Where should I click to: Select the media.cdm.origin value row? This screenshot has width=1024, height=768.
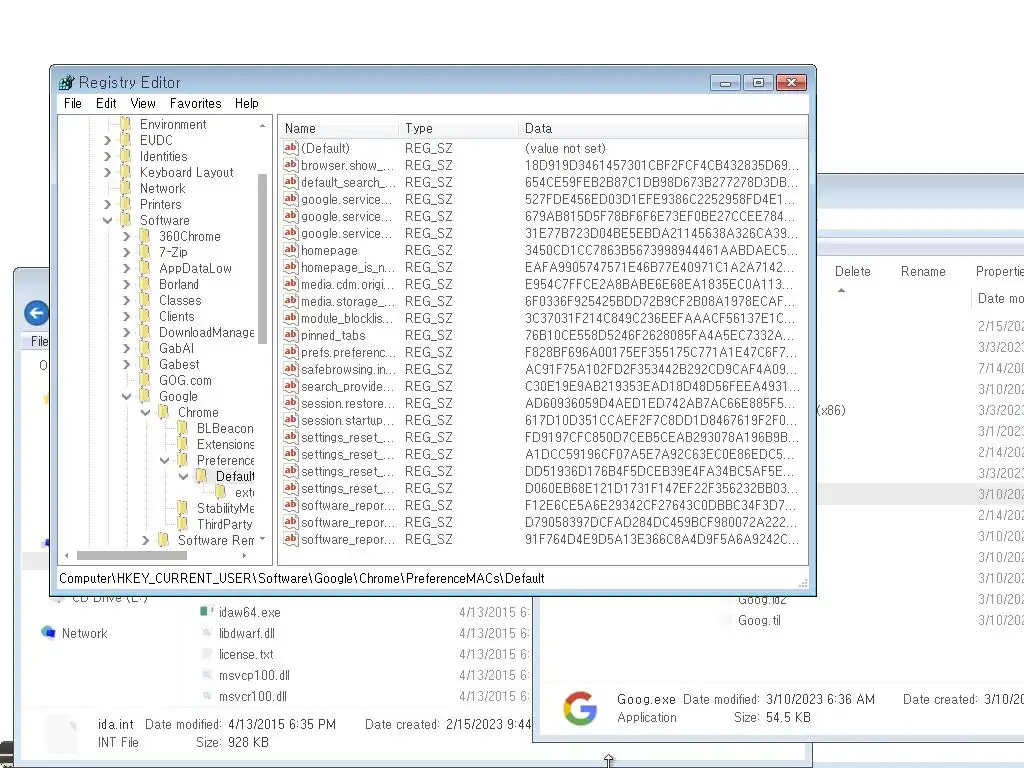542,284
